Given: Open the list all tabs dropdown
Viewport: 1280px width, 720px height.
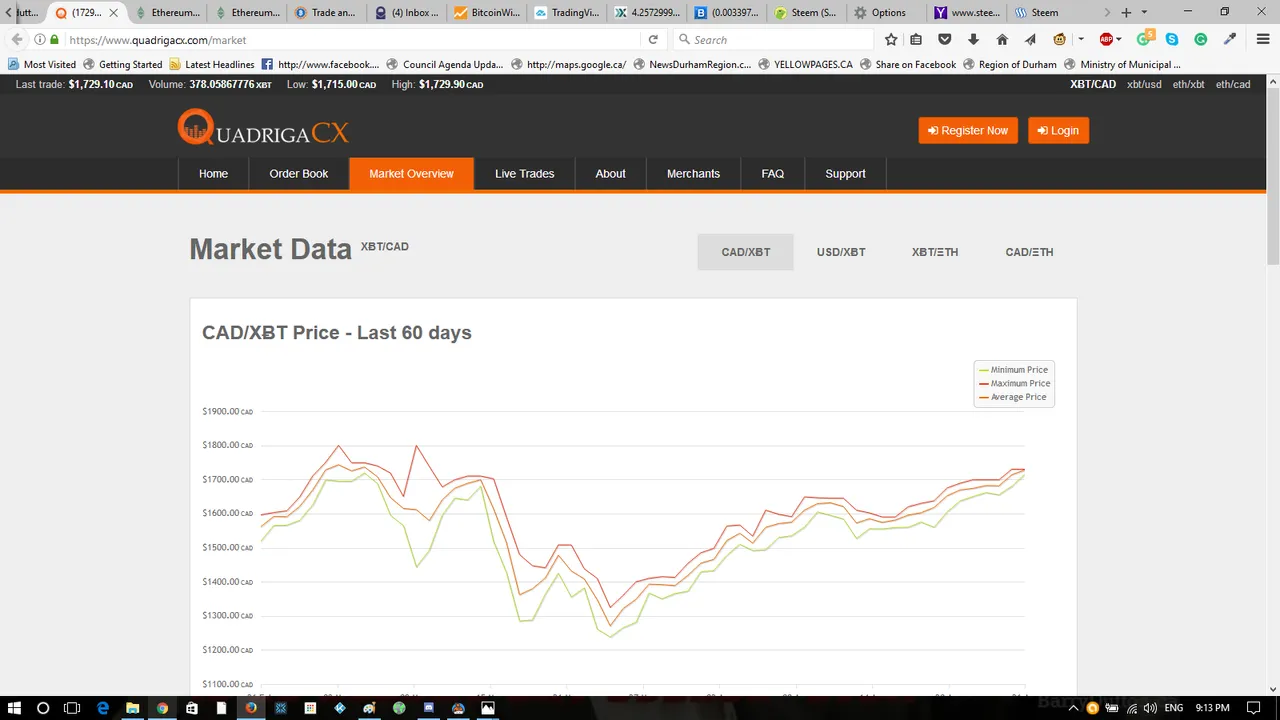Looking at the screenshot, I should (1144, 13).
